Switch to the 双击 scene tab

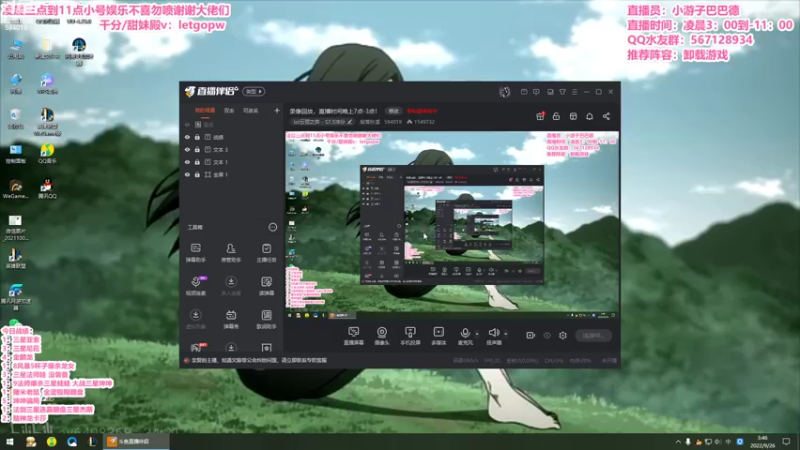click(229, 110)
